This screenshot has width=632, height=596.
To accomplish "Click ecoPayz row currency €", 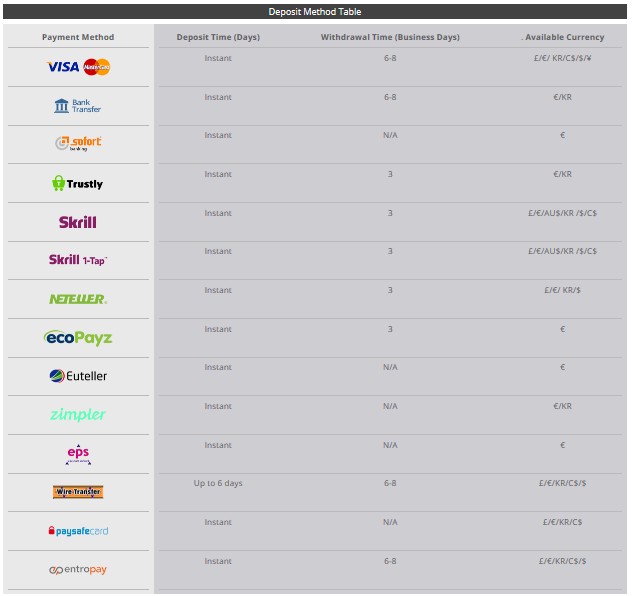I will coord(563,329).
